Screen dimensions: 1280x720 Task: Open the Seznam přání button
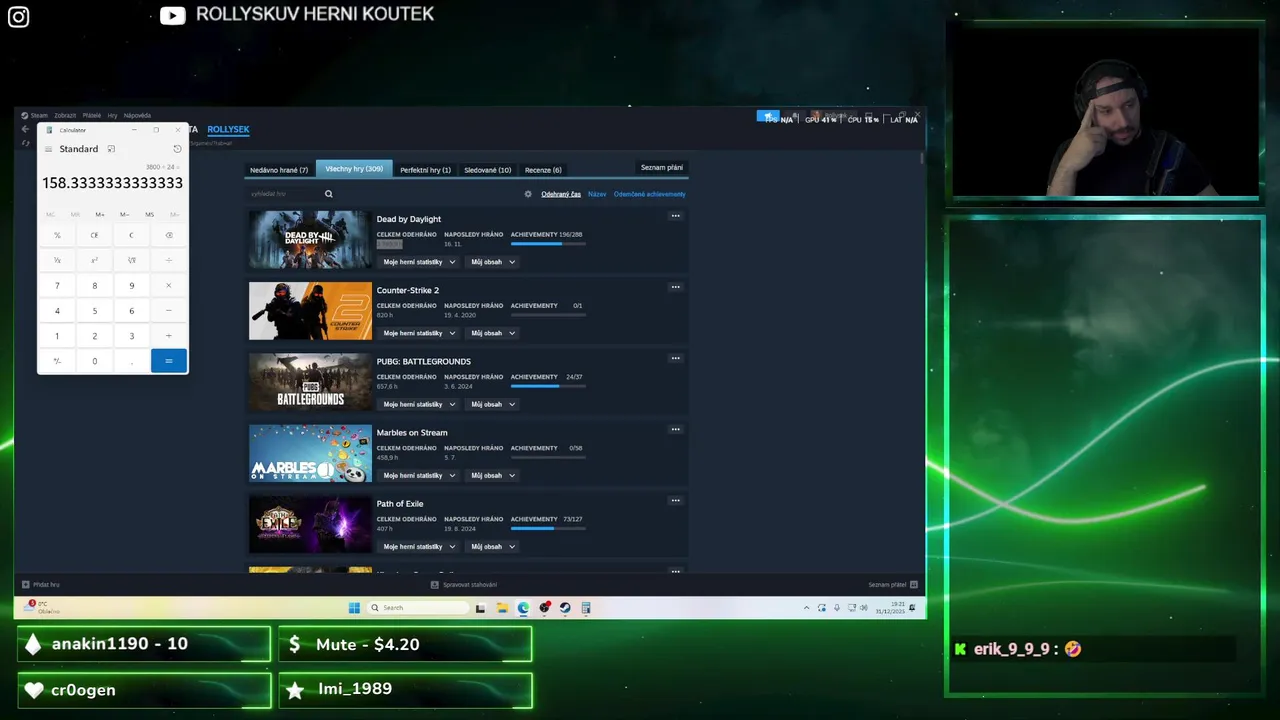[x=662, y=167]
